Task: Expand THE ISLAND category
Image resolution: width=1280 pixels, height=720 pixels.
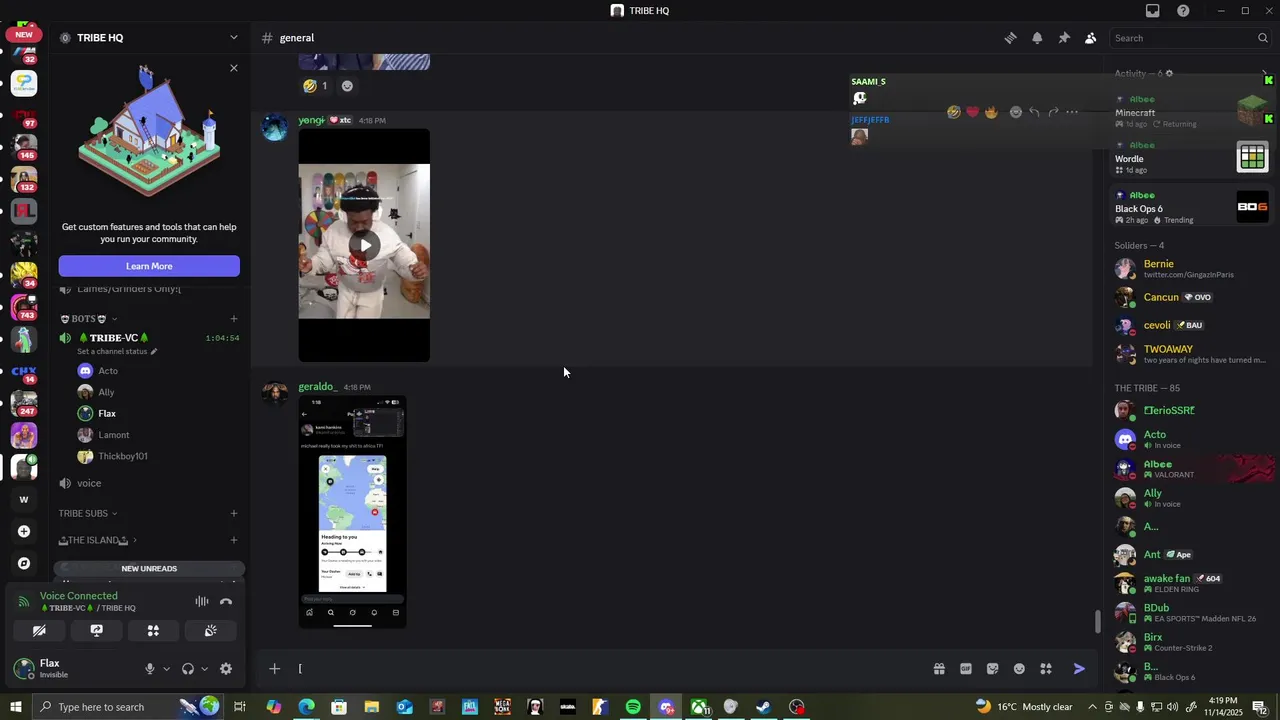Action: tap(98, 540)
